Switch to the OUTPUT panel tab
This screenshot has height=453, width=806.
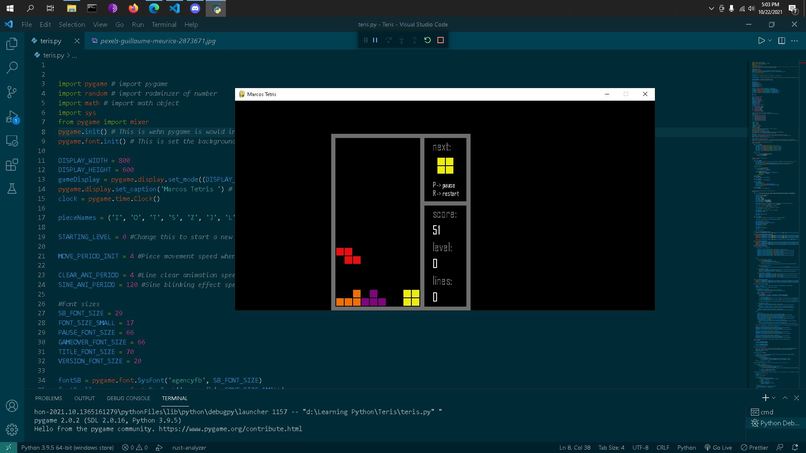point(84,398)
